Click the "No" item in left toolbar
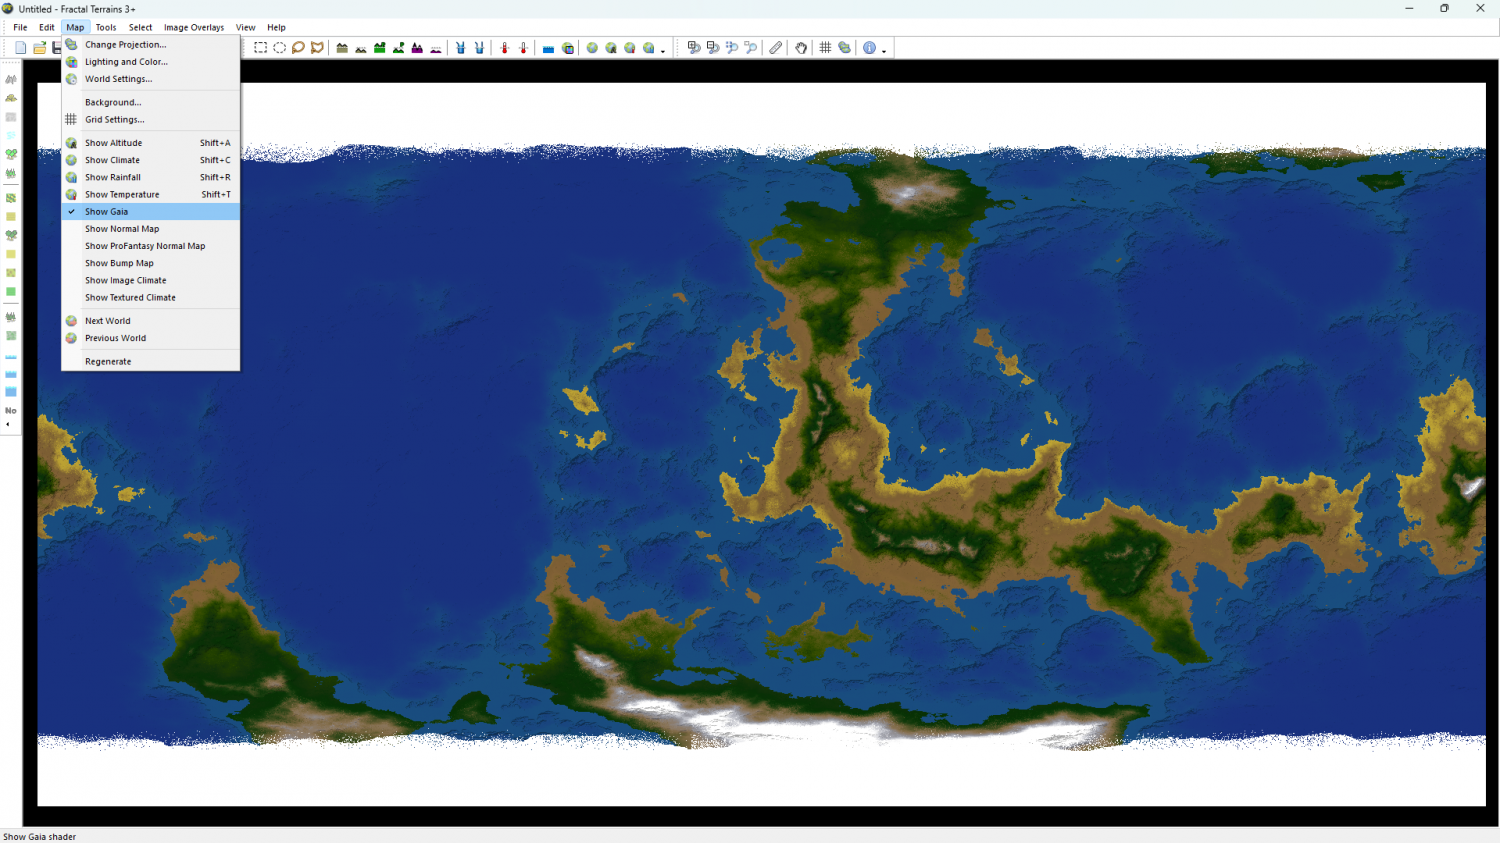 pos(11,411)
